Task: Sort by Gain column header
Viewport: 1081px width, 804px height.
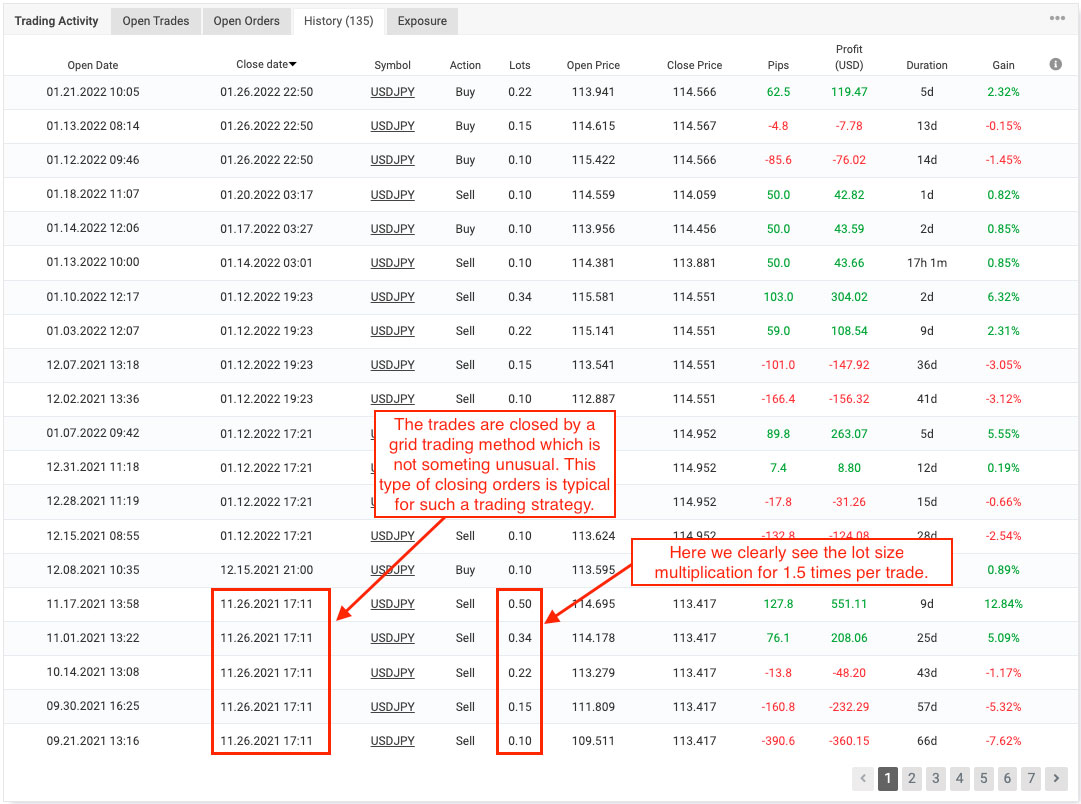Action: 1003,65
